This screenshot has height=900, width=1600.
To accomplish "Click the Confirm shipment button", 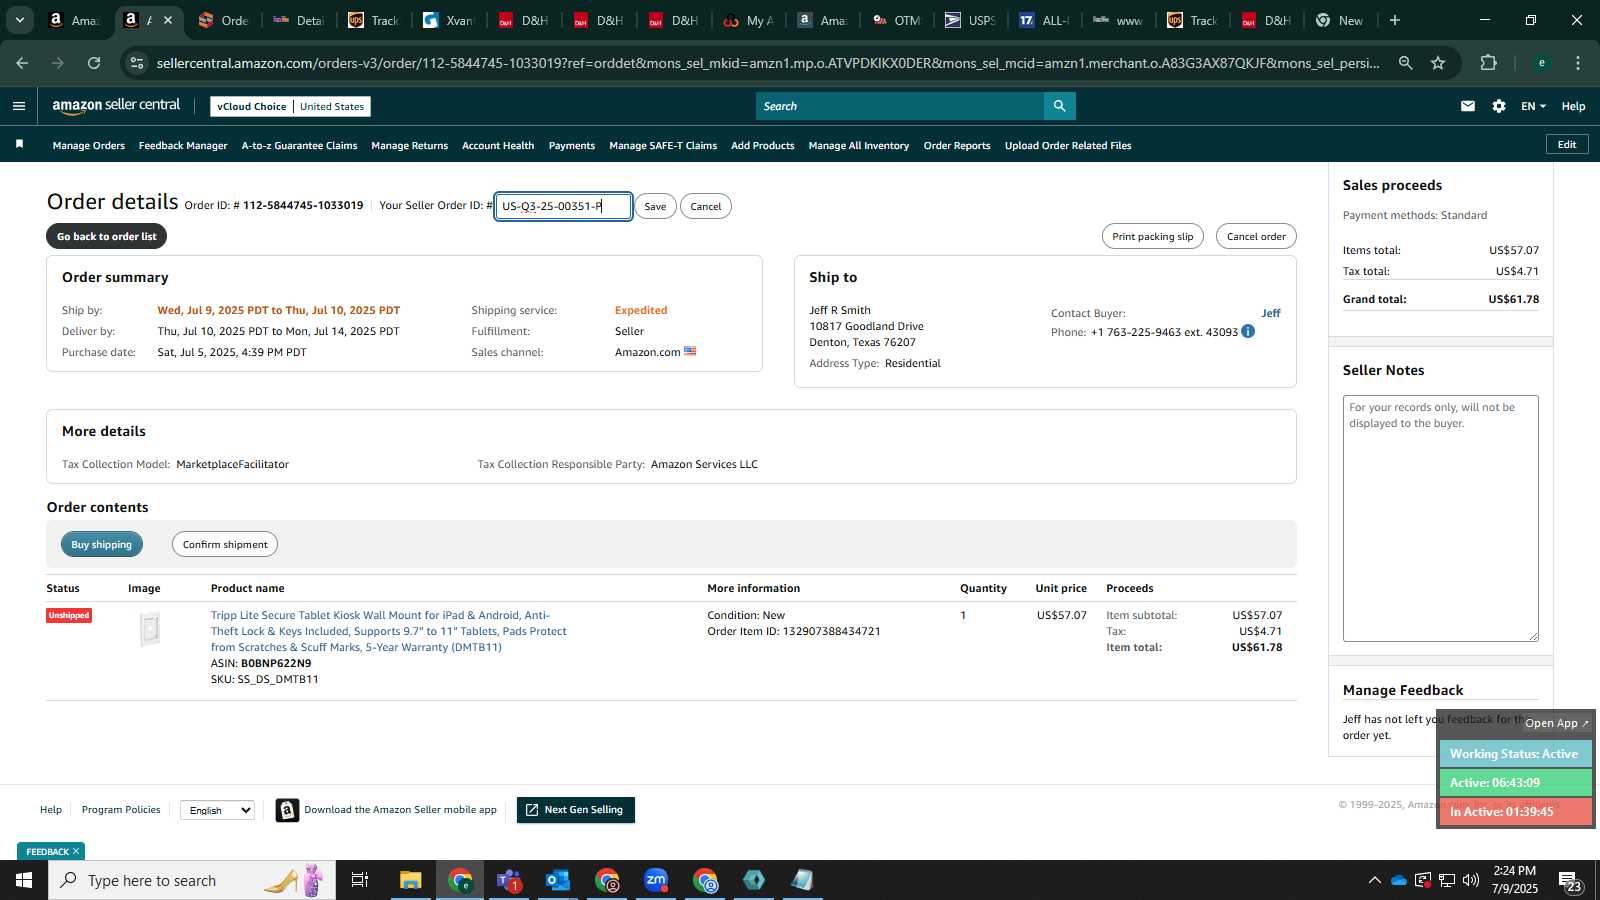I will click(225, 544).
